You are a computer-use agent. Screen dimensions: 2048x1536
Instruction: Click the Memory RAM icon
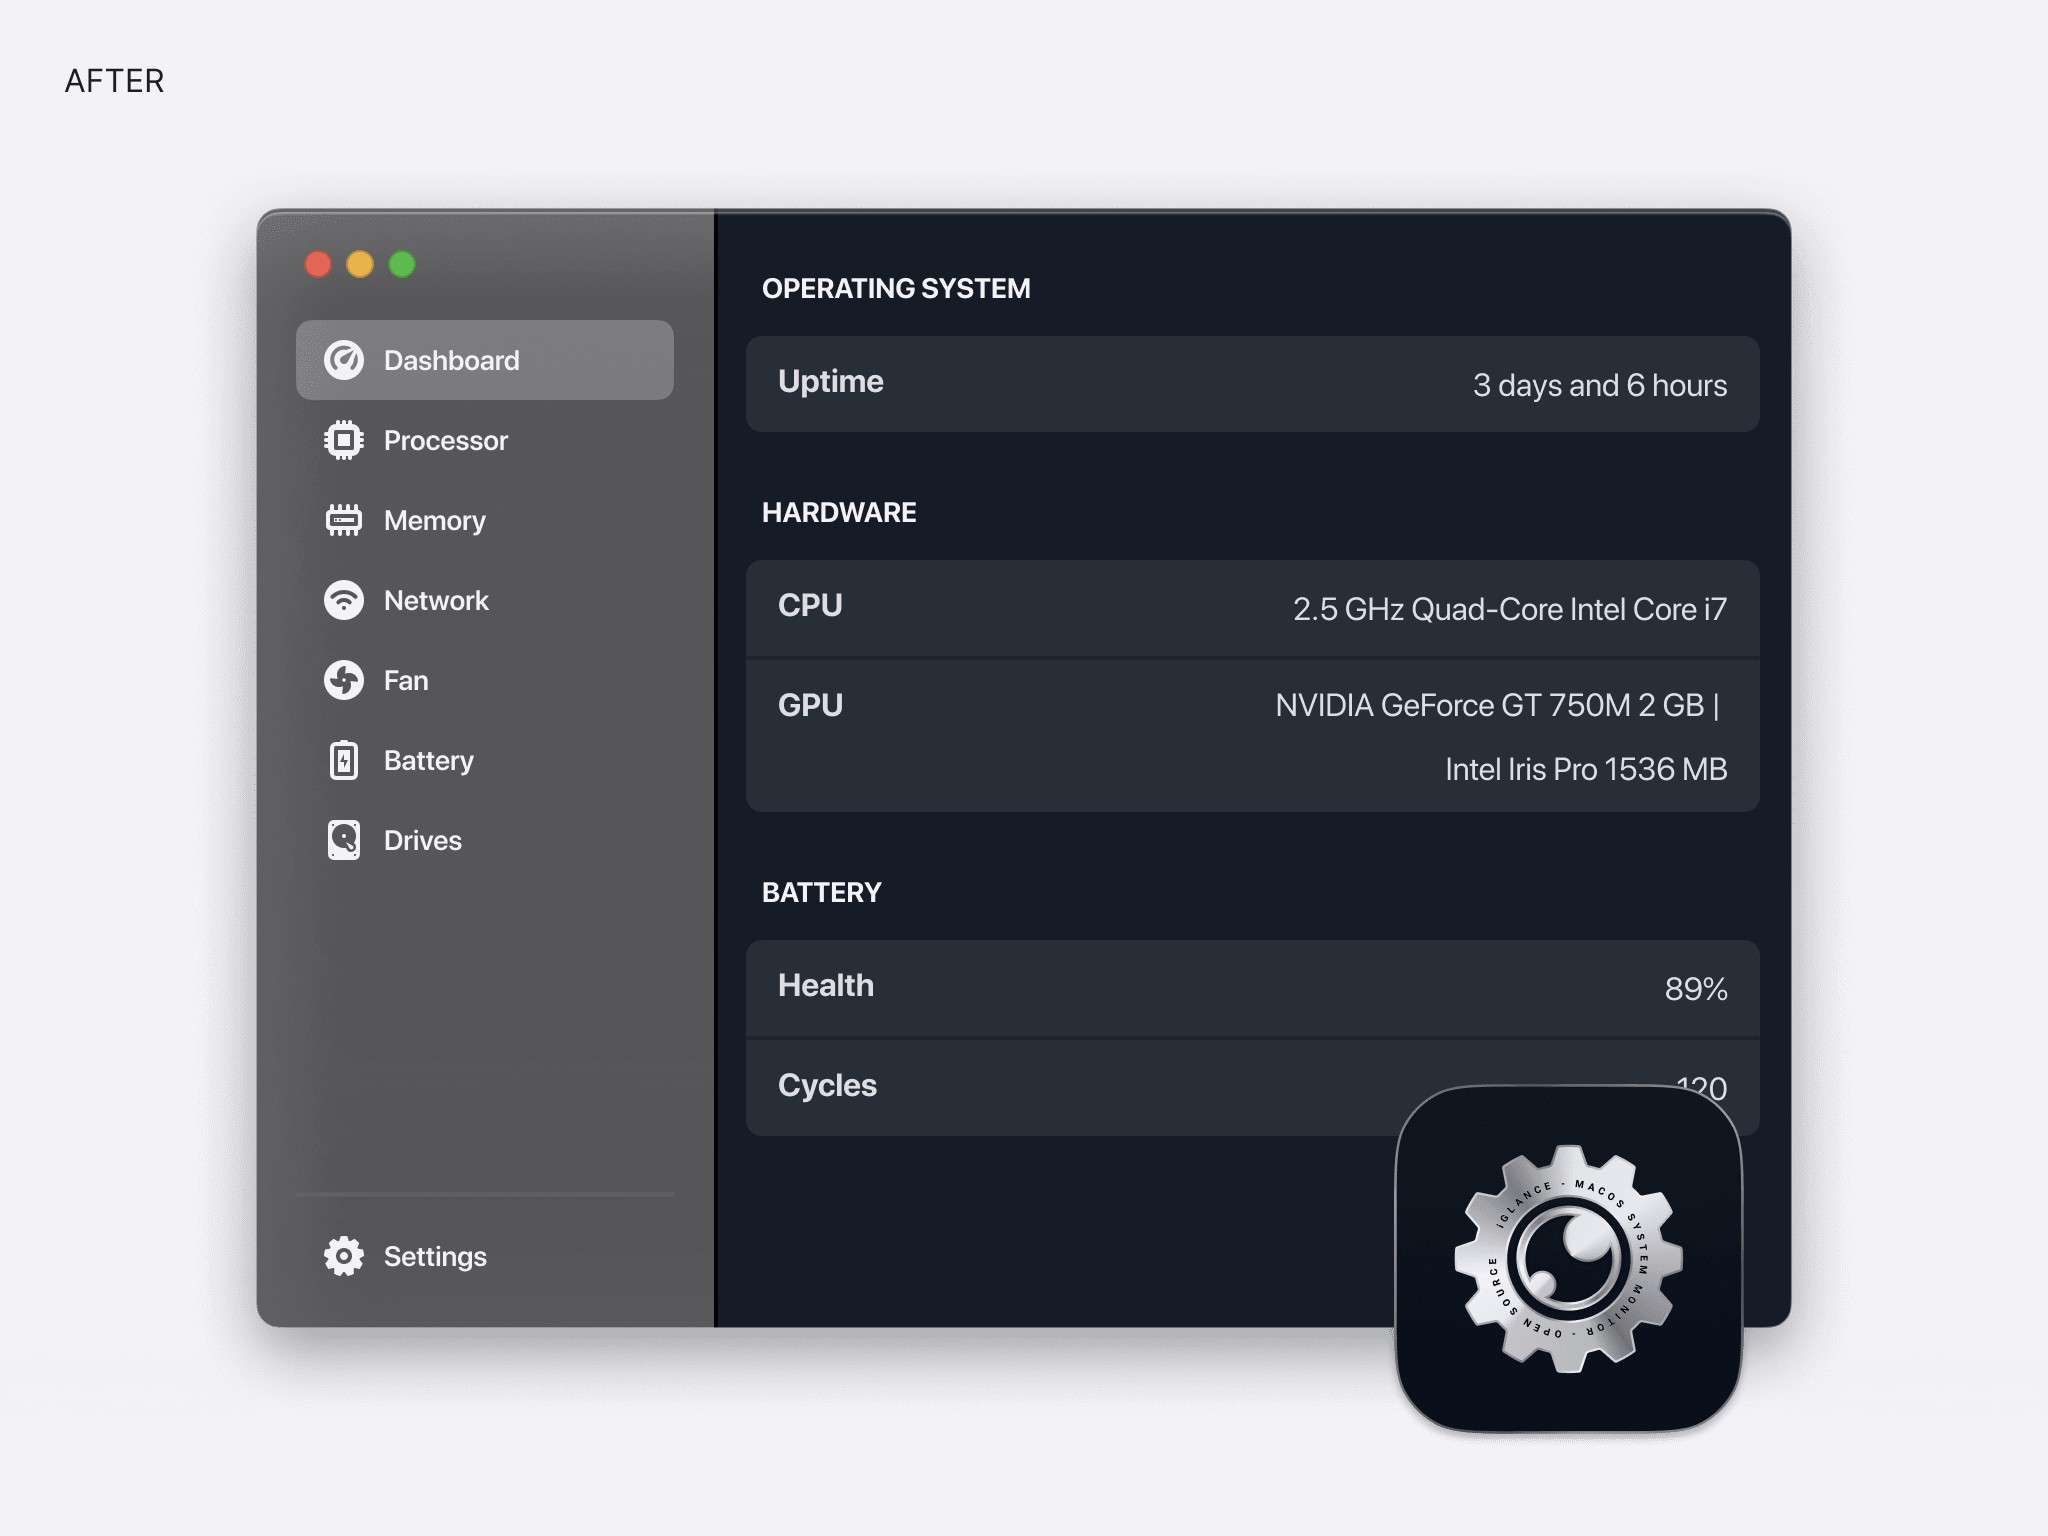point(344,520)
